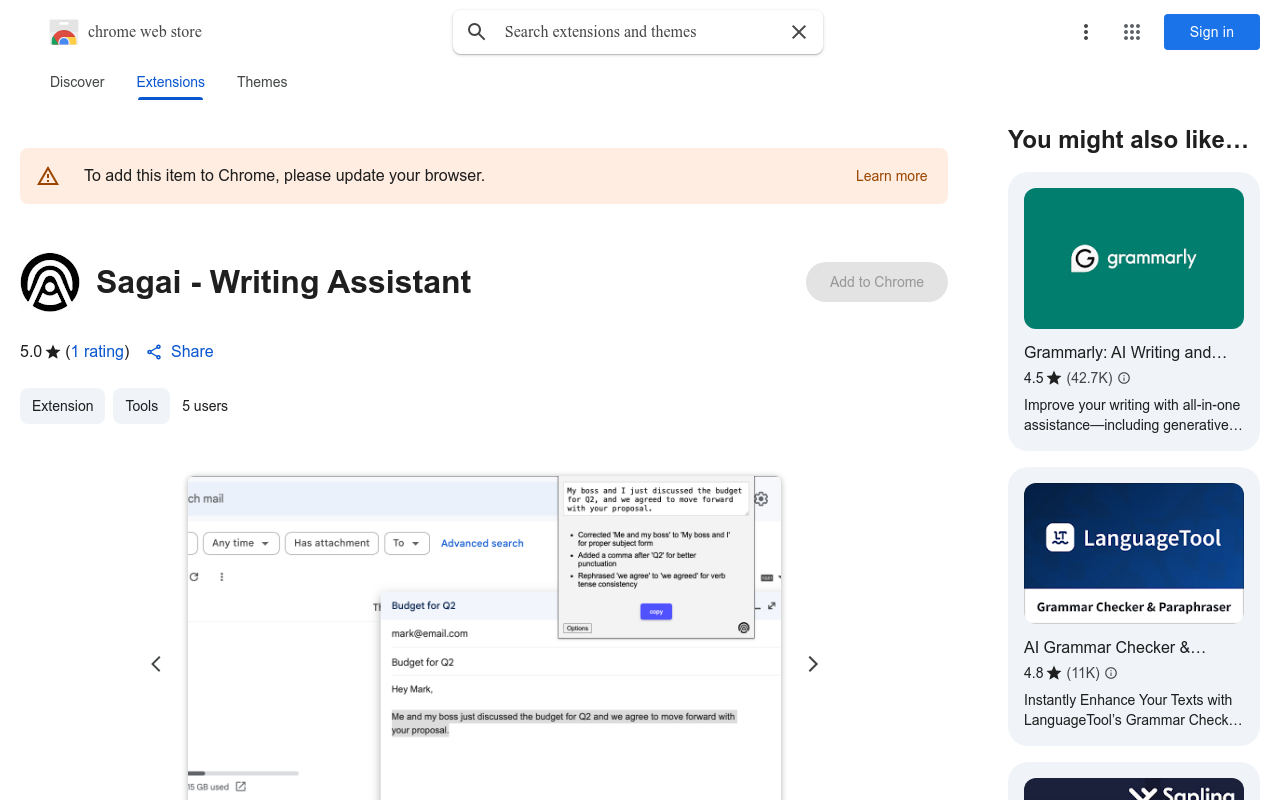Screen dimensions: 1280x800
Task: Click info icon next to Grammarly 42.7K rating
Action: pos(1124,378)
